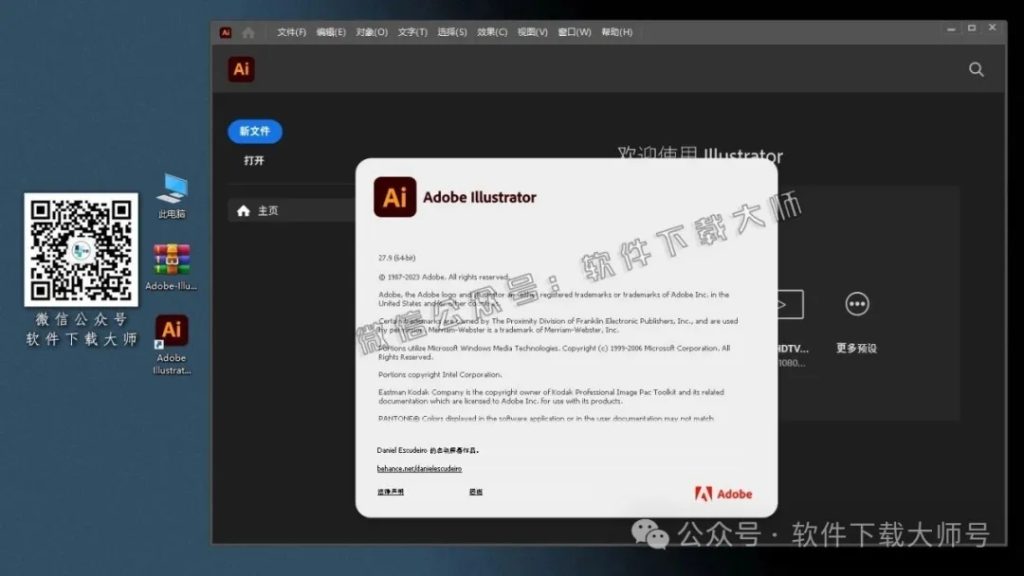
Task: Click the 图标 credits link in the dialog
Action: tap(475, 491)
